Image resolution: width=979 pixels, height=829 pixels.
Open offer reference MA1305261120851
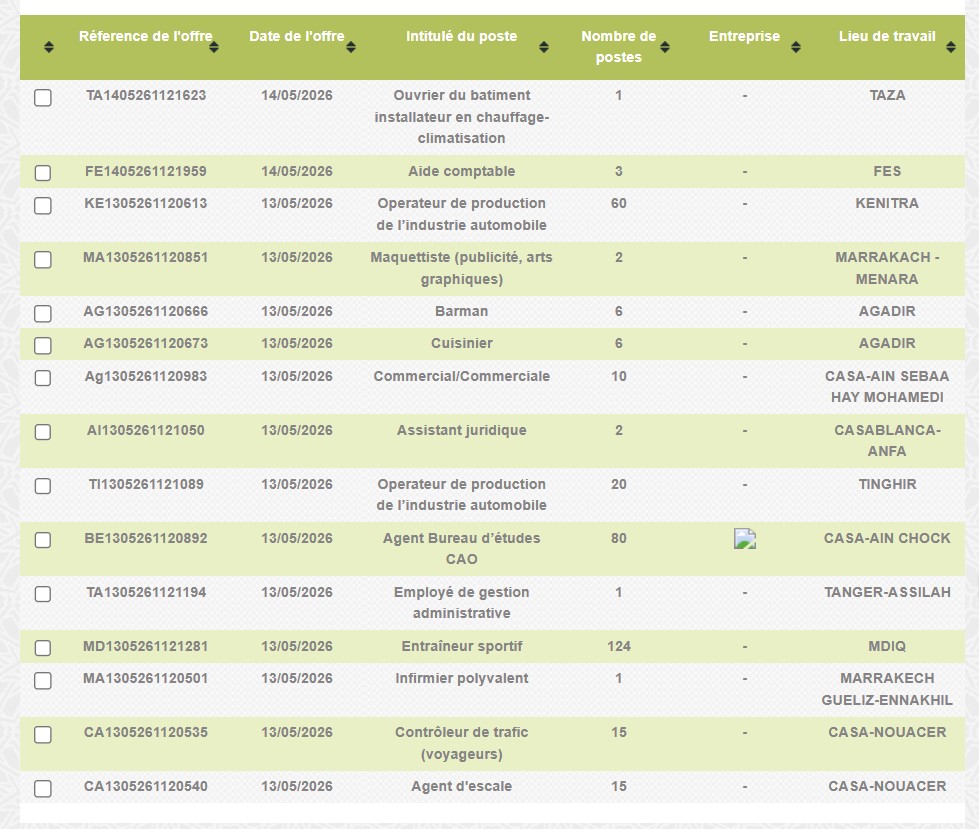146,258
